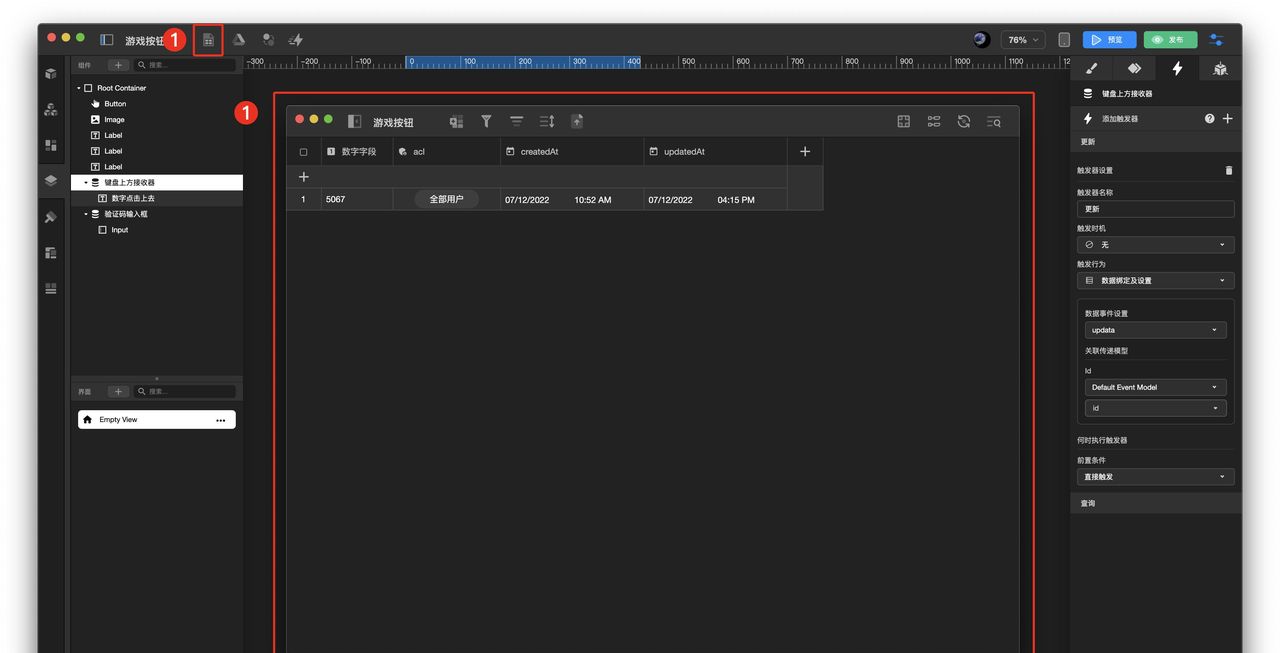Add a new row with the plus button
The height and width of the screenshot is (653, 1280).
click(x=304, y=177)
